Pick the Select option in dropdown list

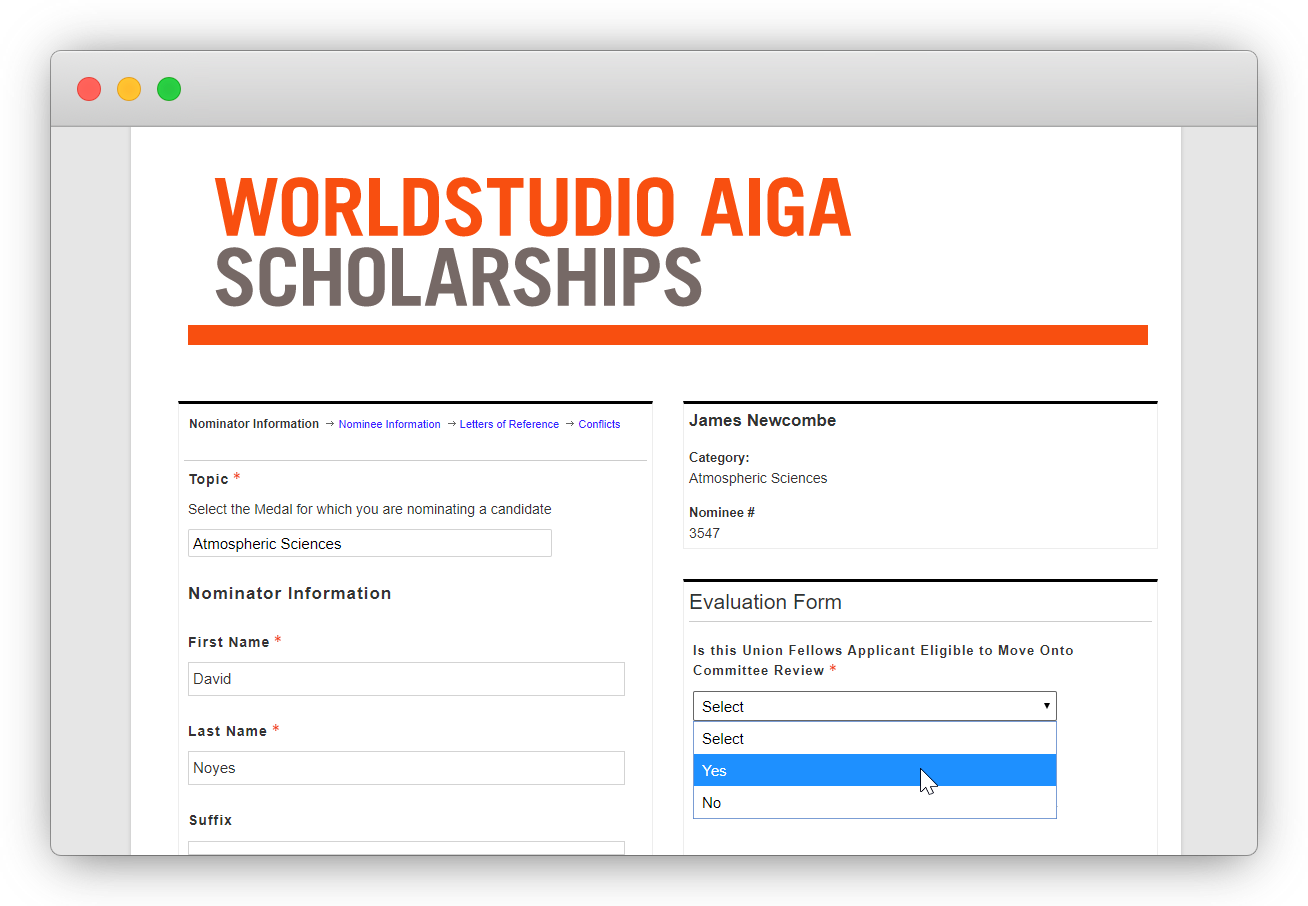click(874, 738)
